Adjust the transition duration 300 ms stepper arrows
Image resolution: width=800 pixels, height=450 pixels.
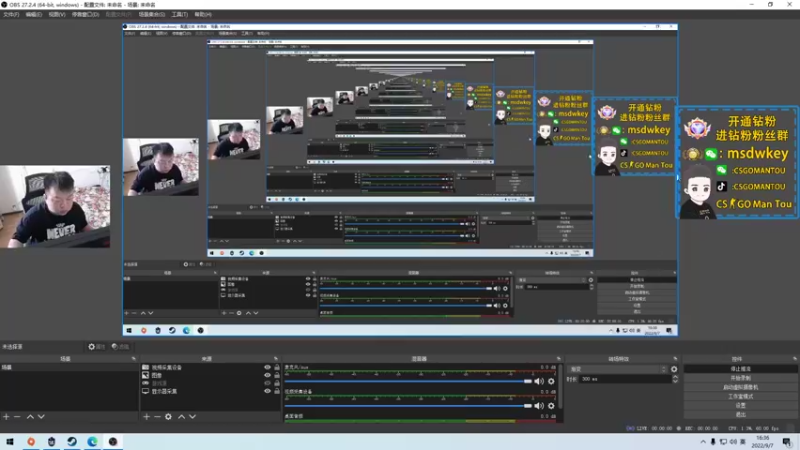tap(675, 379)
